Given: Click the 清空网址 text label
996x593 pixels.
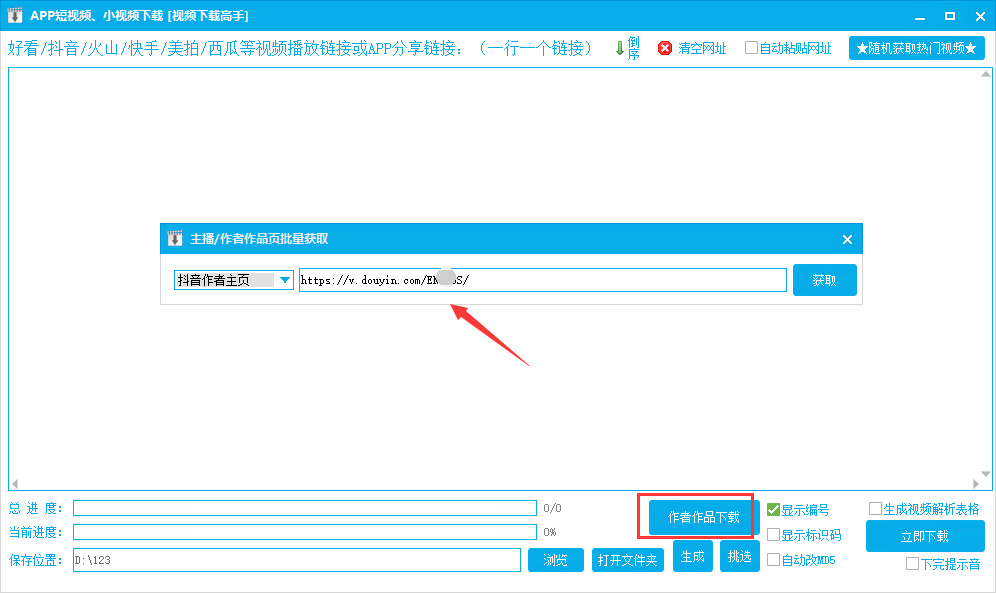Looking at the screenshot, I should (702, 48).
